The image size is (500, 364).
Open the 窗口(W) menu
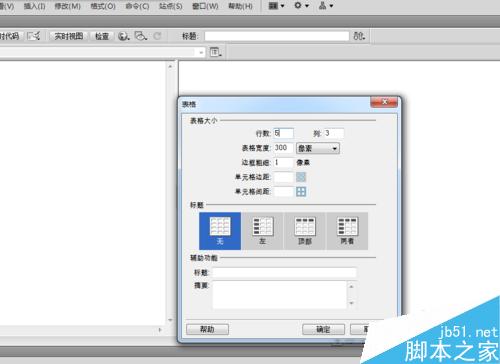[205, 6]
